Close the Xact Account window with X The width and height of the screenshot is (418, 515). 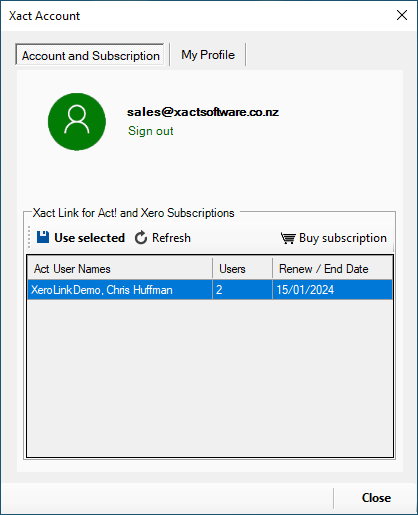(402, 15)
